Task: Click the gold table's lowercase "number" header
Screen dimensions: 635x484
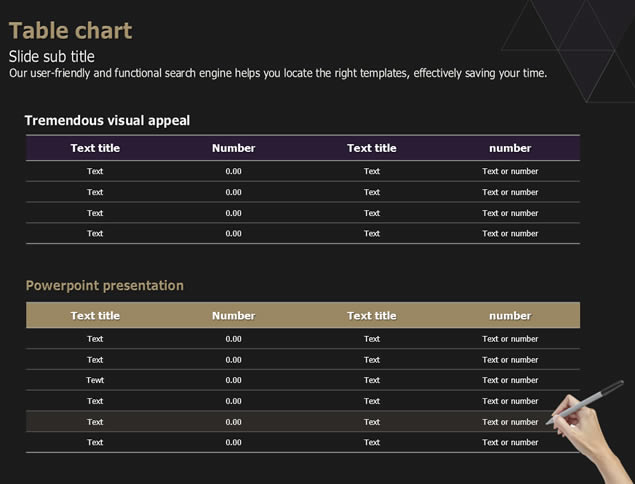Action: pyautogui.click(x=510, y=316)
